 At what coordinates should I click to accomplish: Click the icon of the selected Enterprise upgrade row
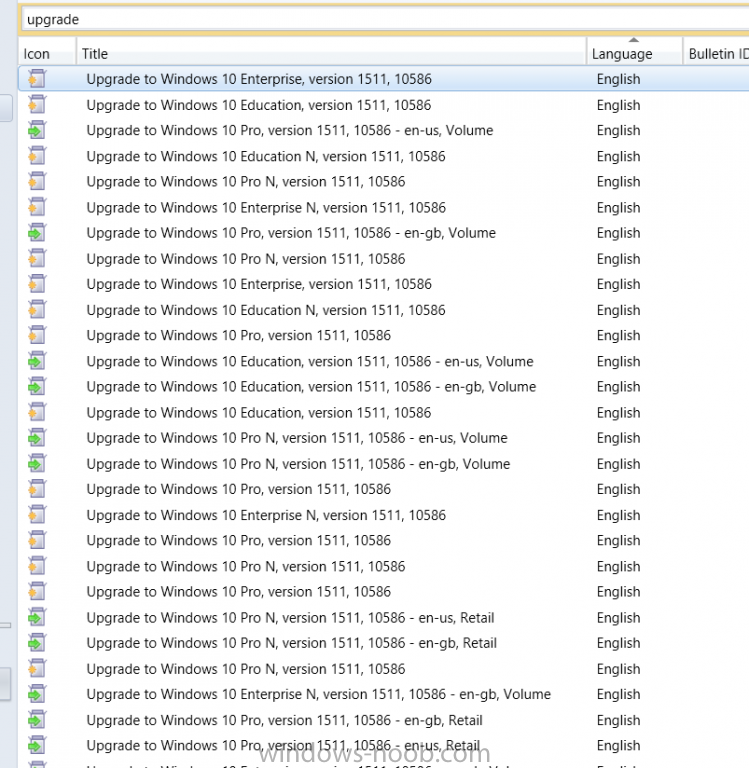click(x=37, y=79)
